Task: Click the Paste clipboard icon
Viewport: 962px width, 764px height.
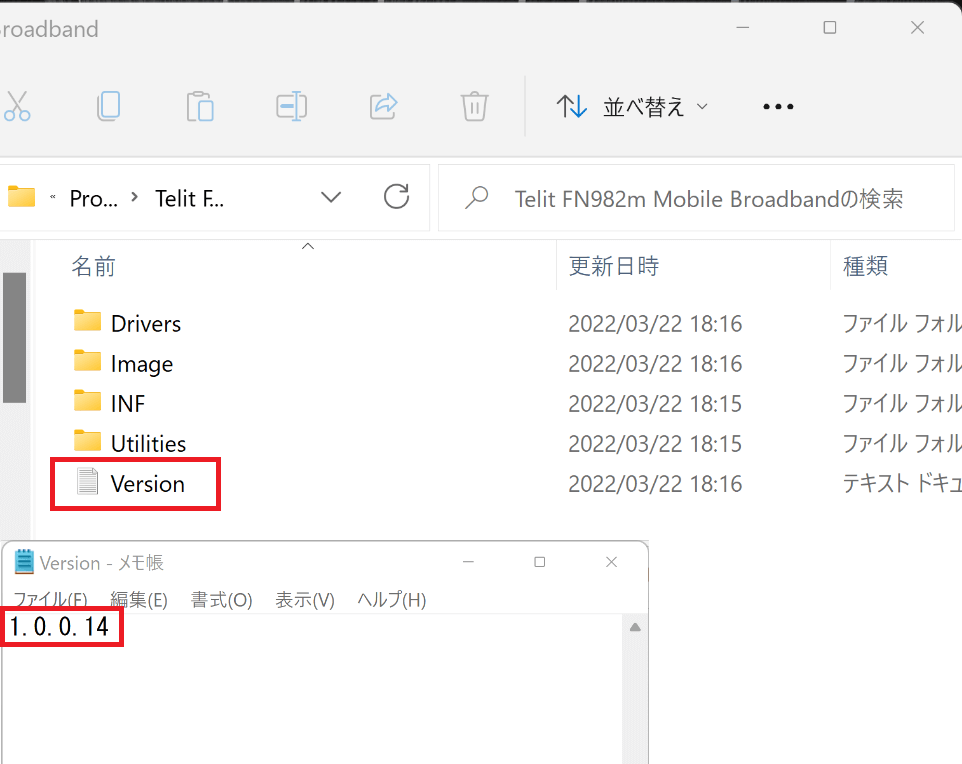Action: [x=200, y=106]
